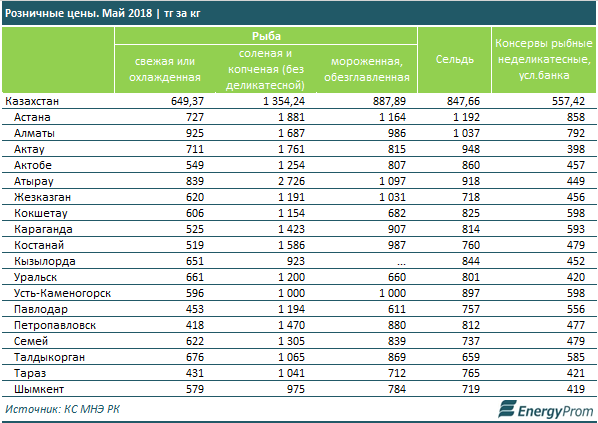Click the Астана row label
Screen dimensions: 598x423
coord(32,117)
